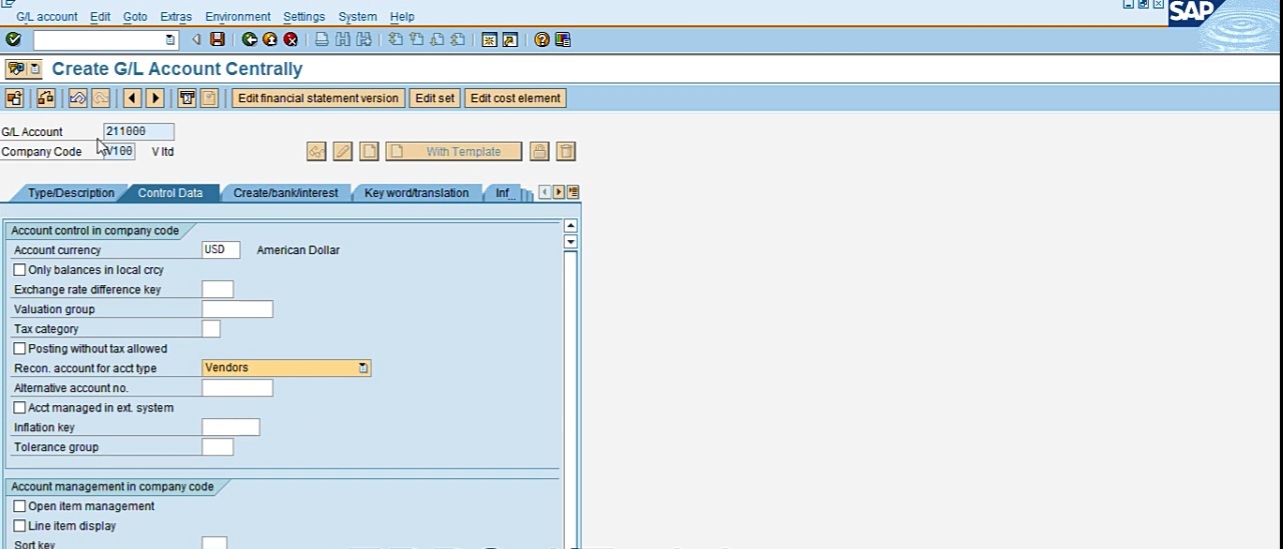The width and height of the screenshot is (1283, 549).
Task: Toggle Line item display checkbox
Action: (x=20, y=526)
